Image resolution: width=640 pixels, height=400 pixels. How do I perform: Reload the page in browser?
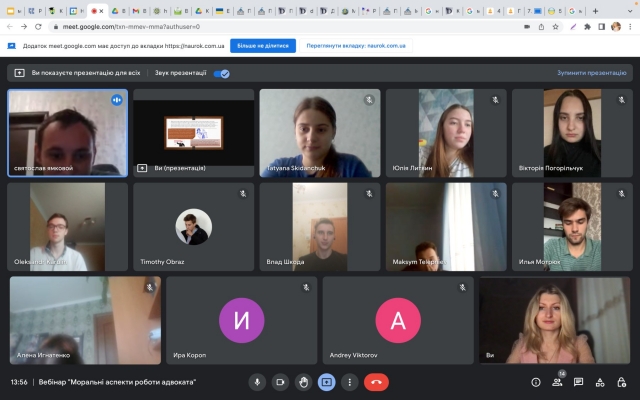38,27
